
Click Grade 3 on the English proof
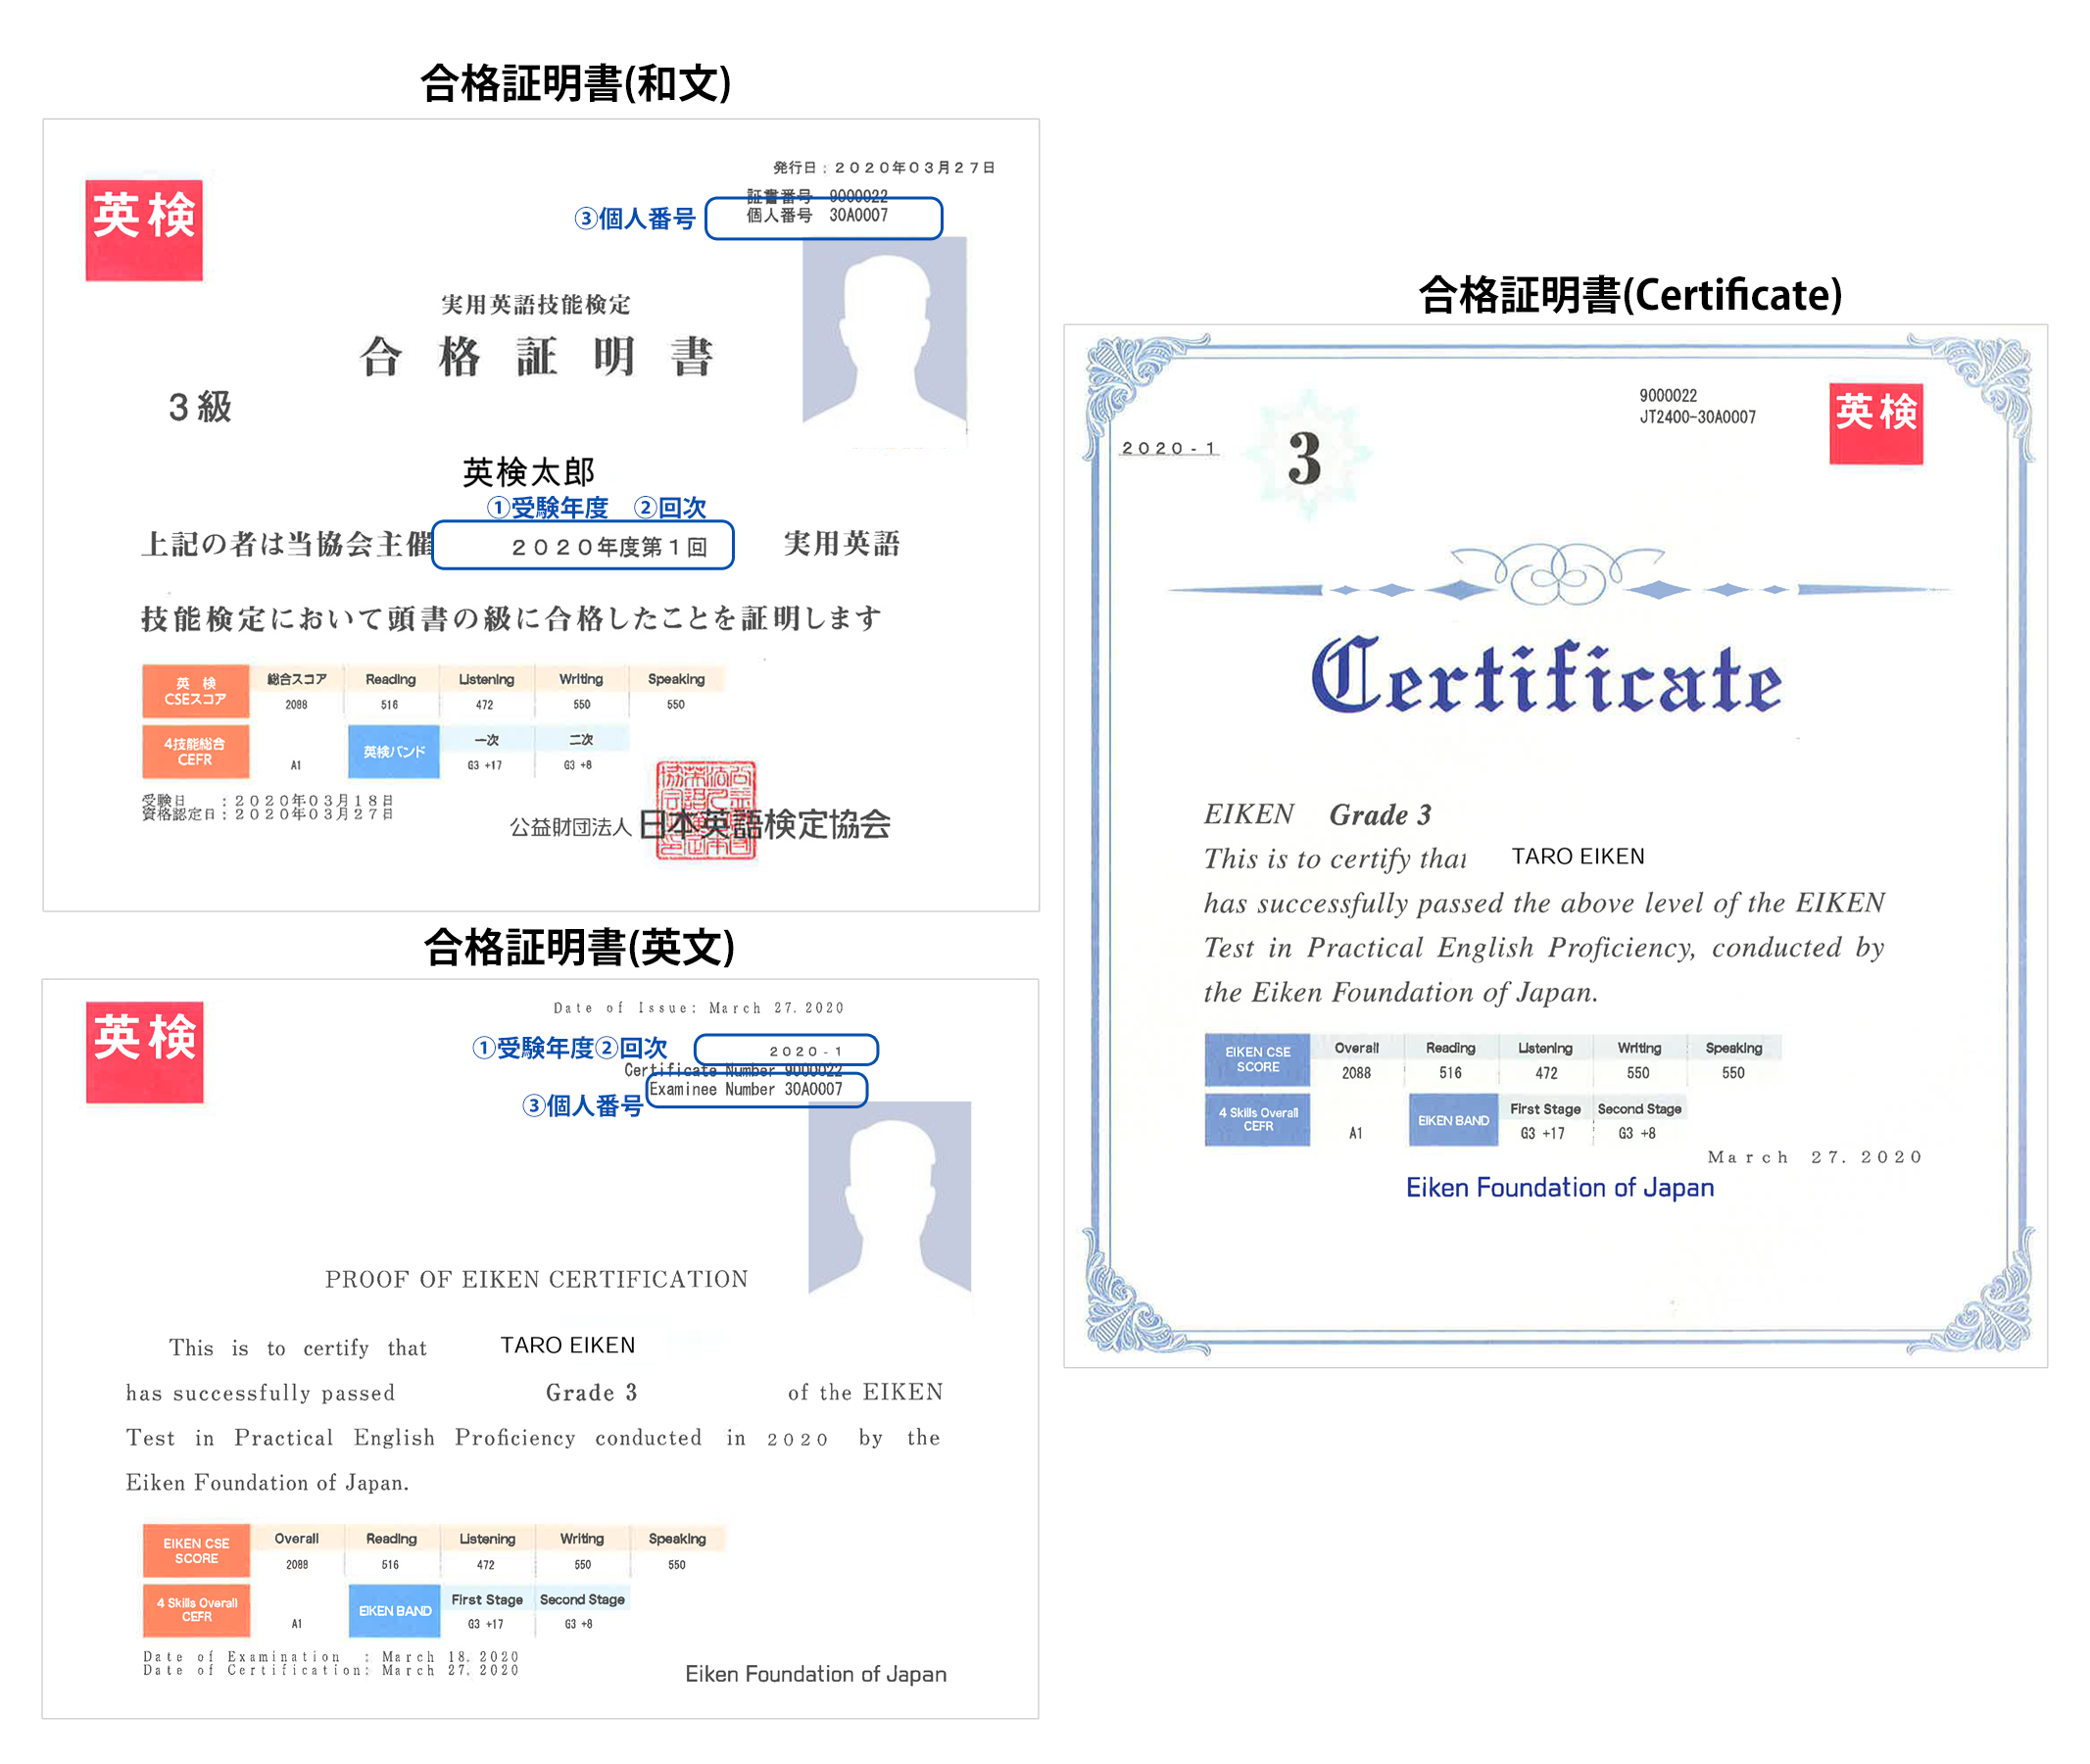591,1392
